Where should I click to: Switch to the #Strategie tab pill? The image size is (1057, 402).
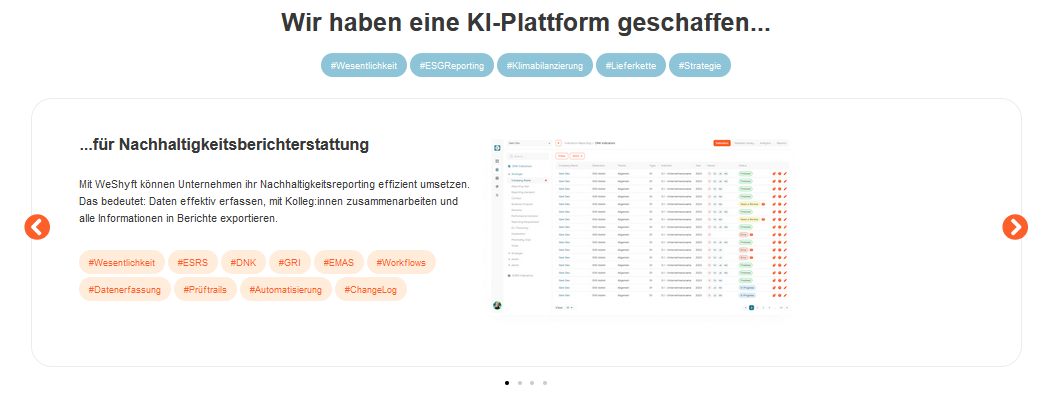(x=700, y=65)
